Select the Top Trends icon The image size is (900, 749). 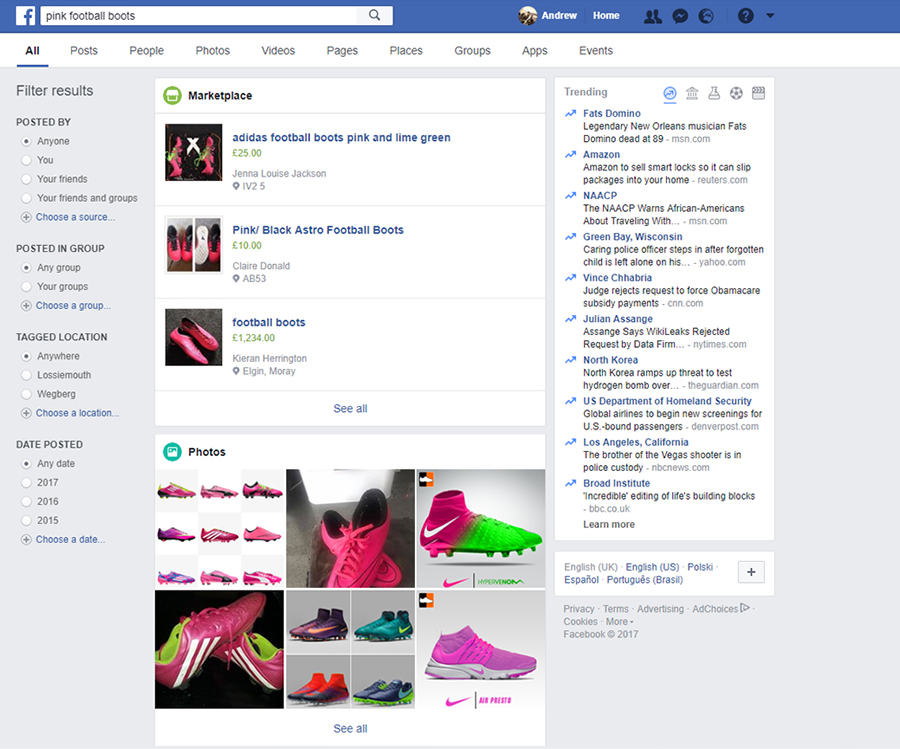pos(670,94)
